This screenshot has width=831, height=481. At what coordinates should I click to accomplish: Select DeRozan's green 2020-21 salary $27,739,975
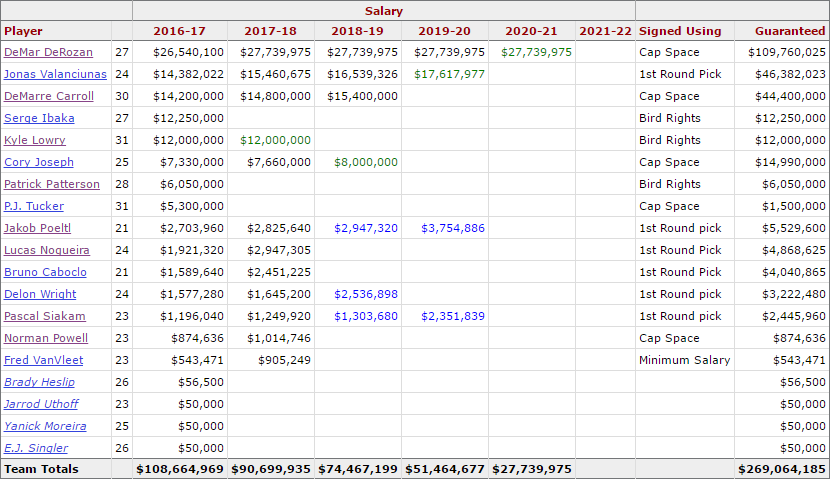click(x=536, y=52)
